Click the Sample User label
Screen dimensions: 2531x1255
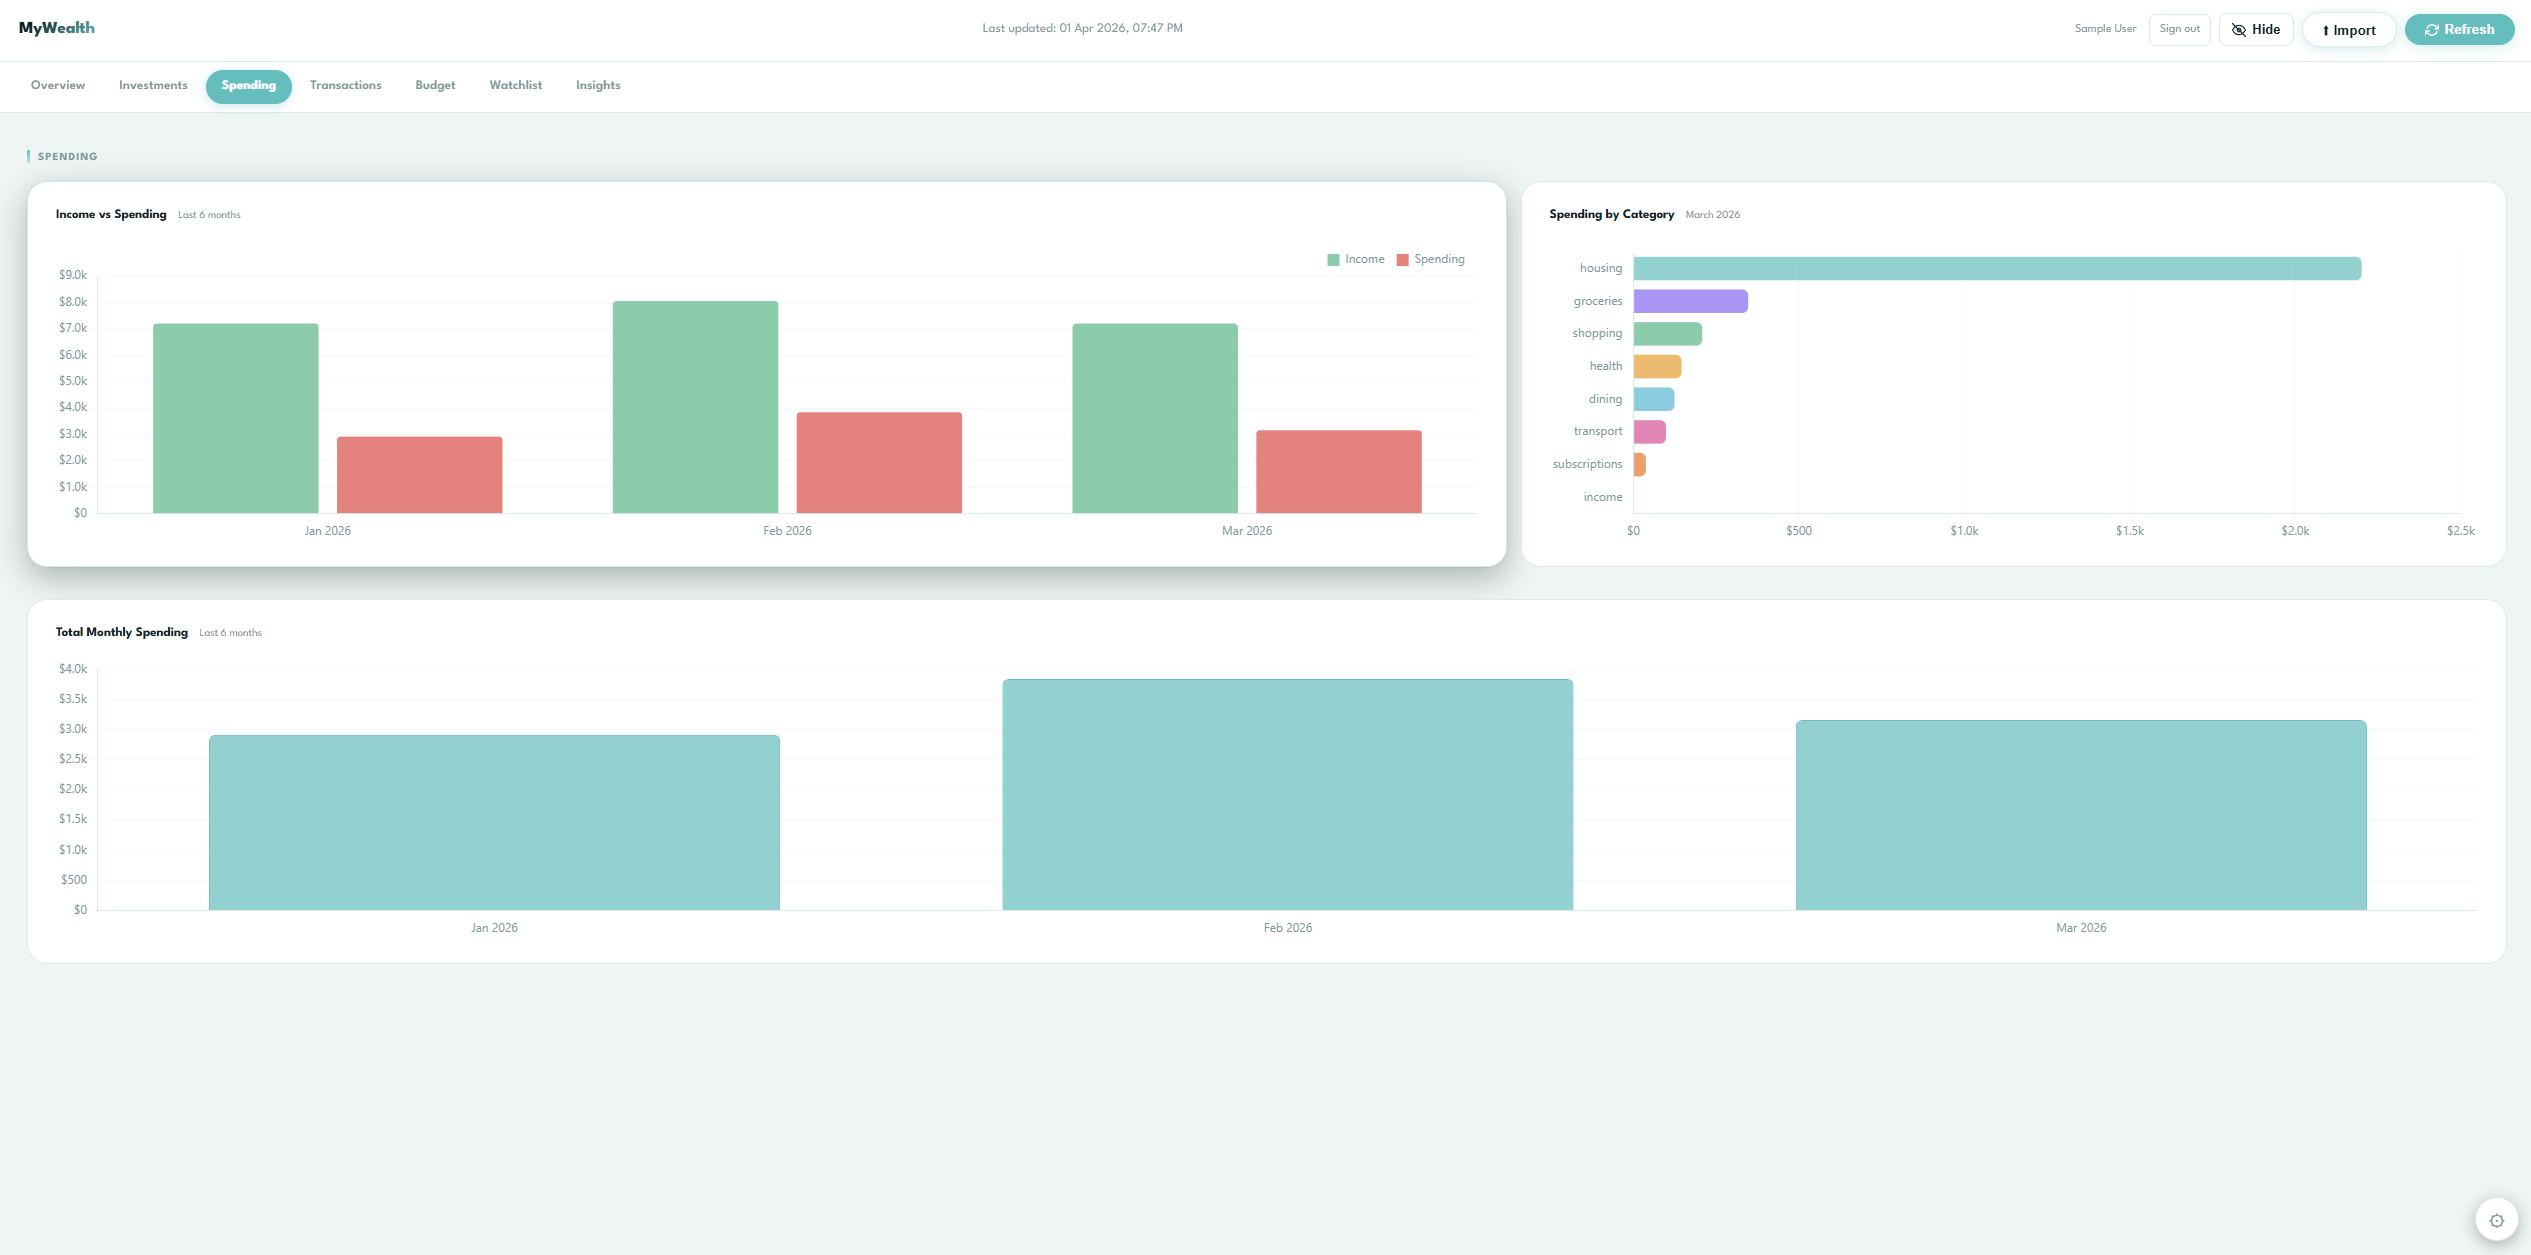pyautogui.click(x=2104, y=29)
